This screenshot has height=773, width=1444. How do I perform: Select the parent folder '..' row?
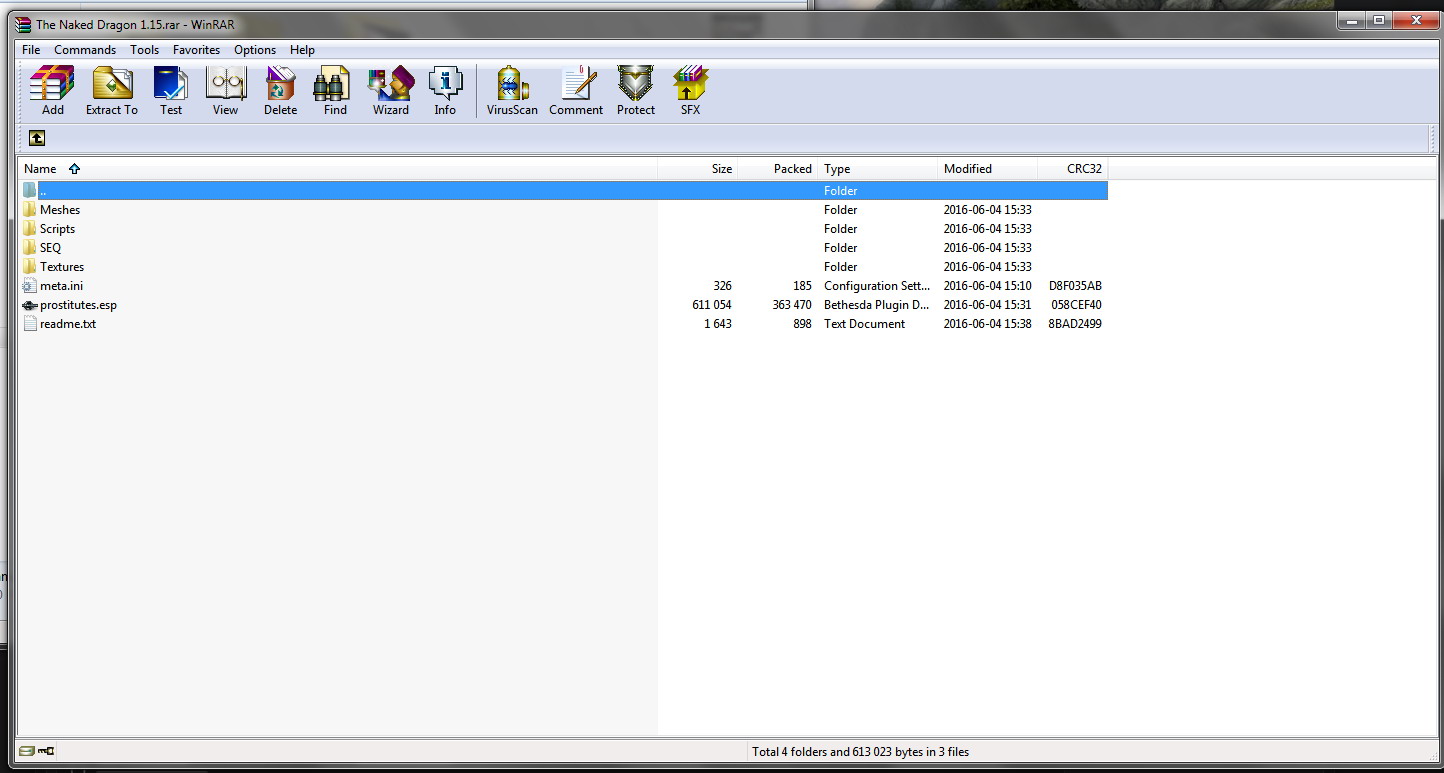(x=564, y=190)
